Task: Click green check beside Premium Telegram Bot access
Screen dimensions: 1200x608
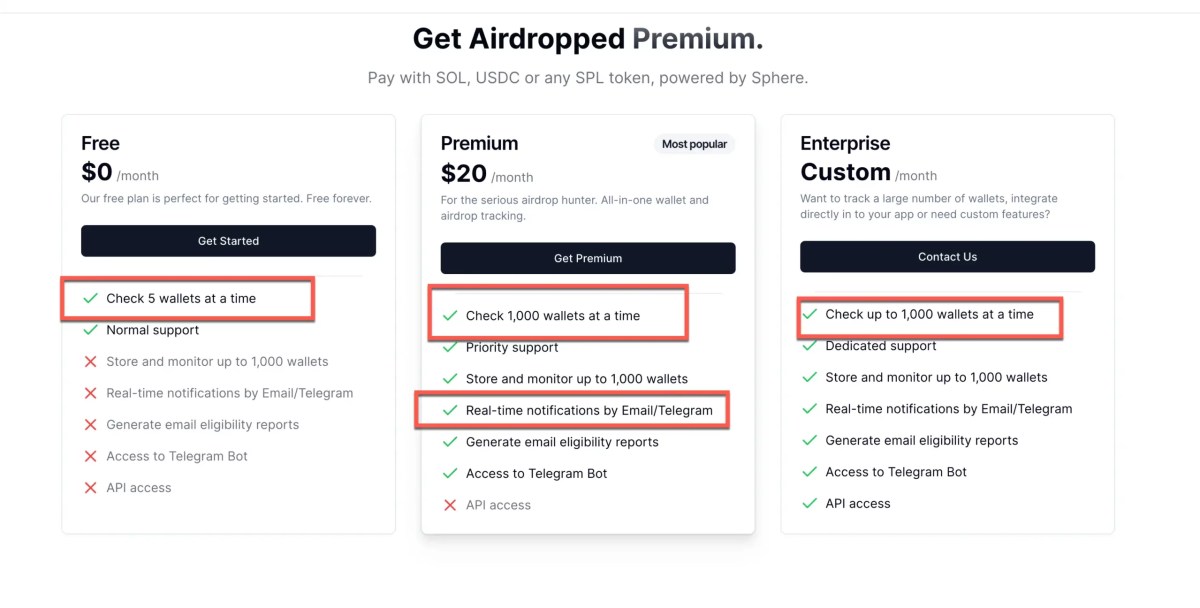Action: point(450,474)
